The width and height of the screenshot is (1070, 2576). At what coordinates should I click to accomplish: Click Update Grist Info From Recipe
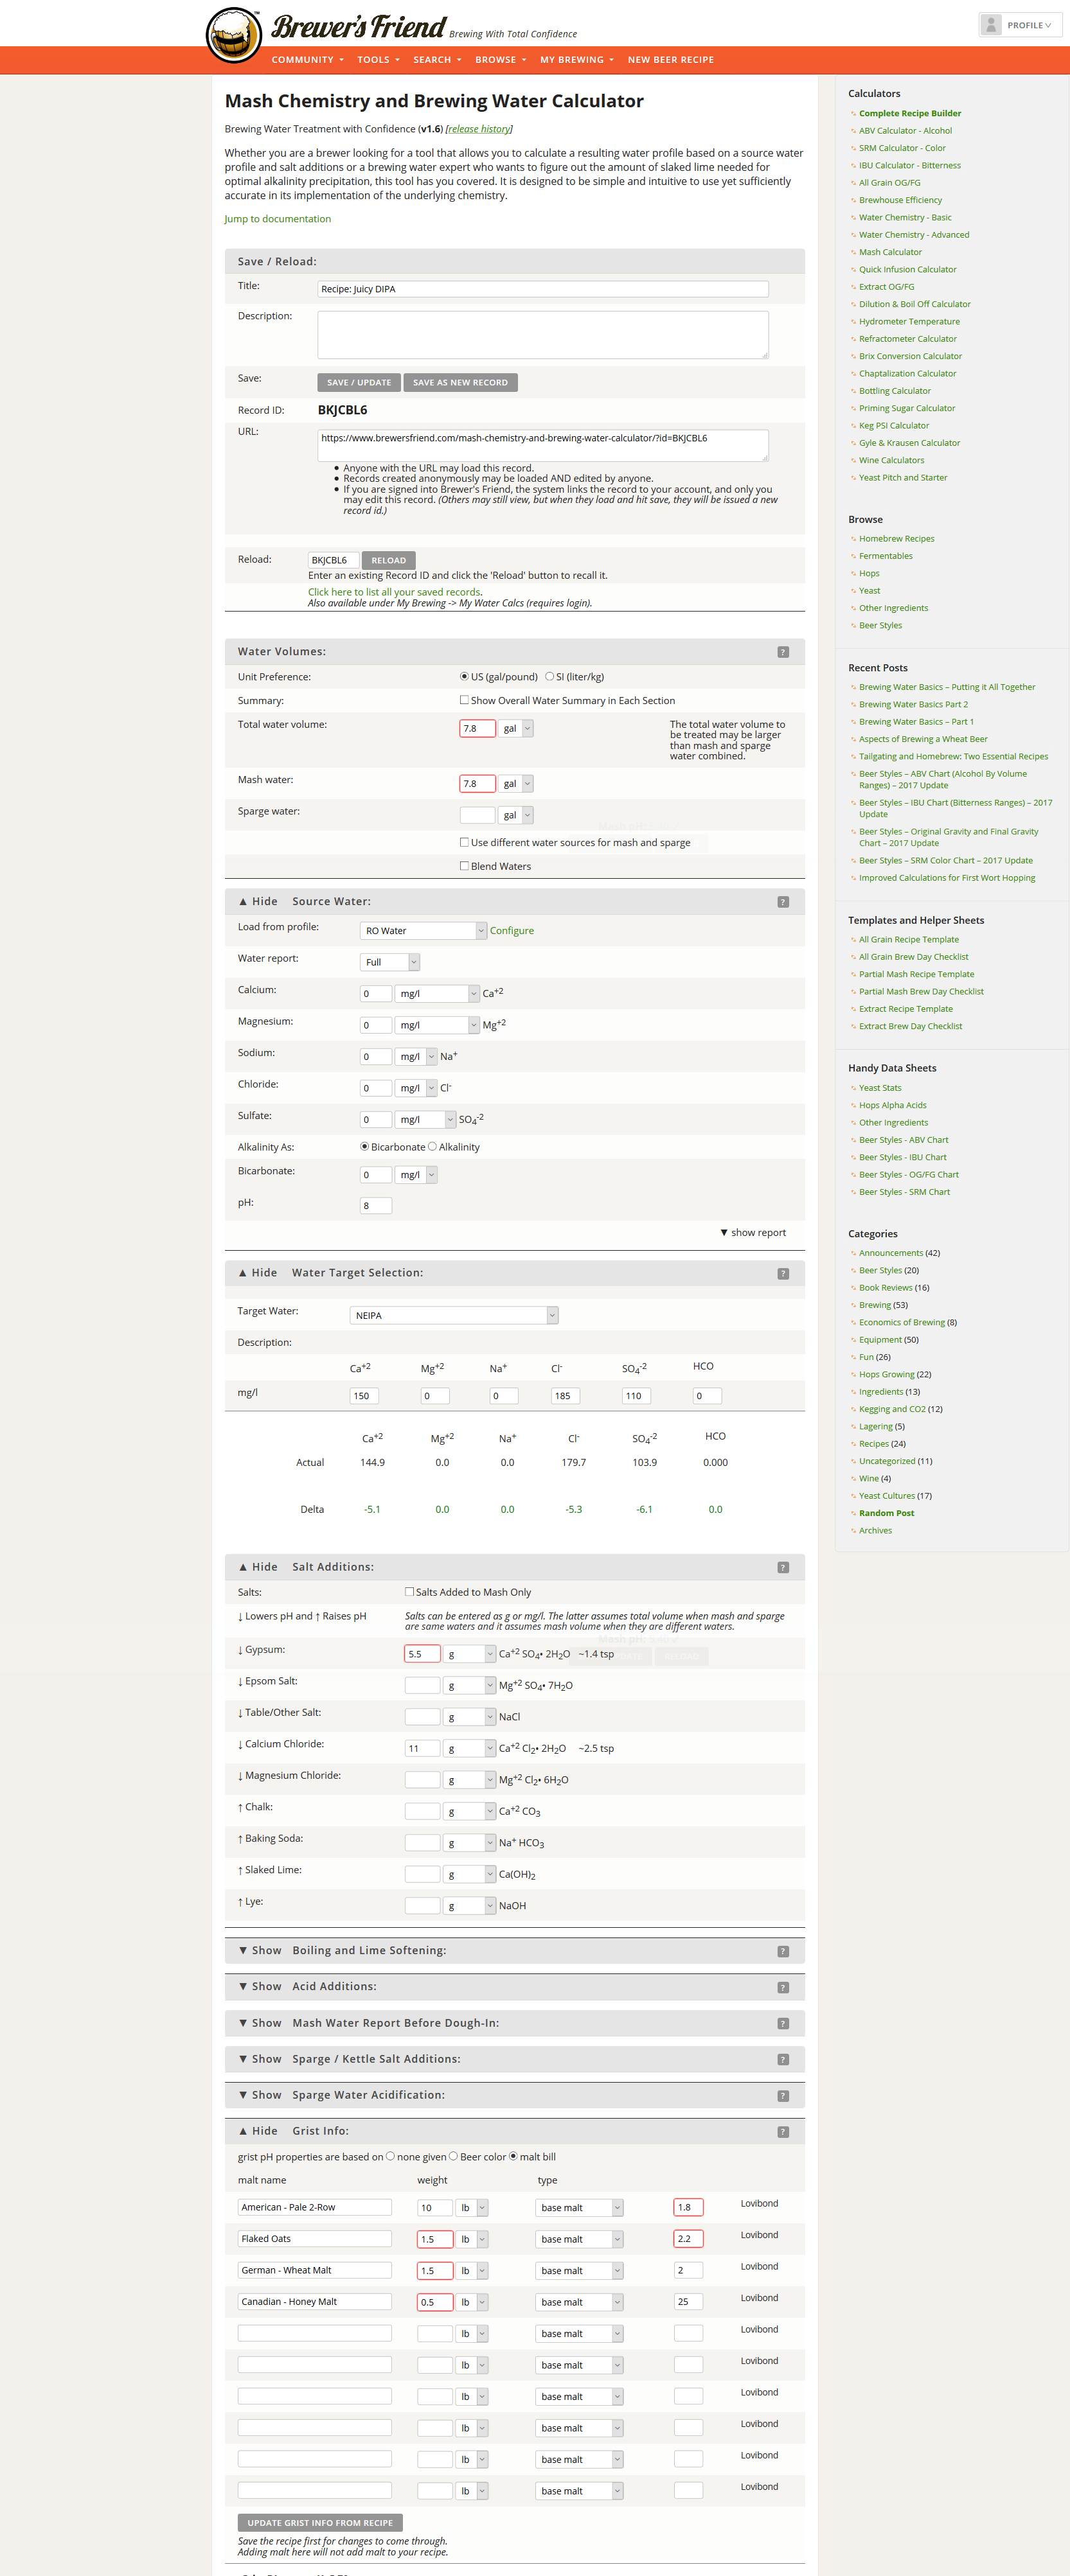click(x=320, y=2522)
